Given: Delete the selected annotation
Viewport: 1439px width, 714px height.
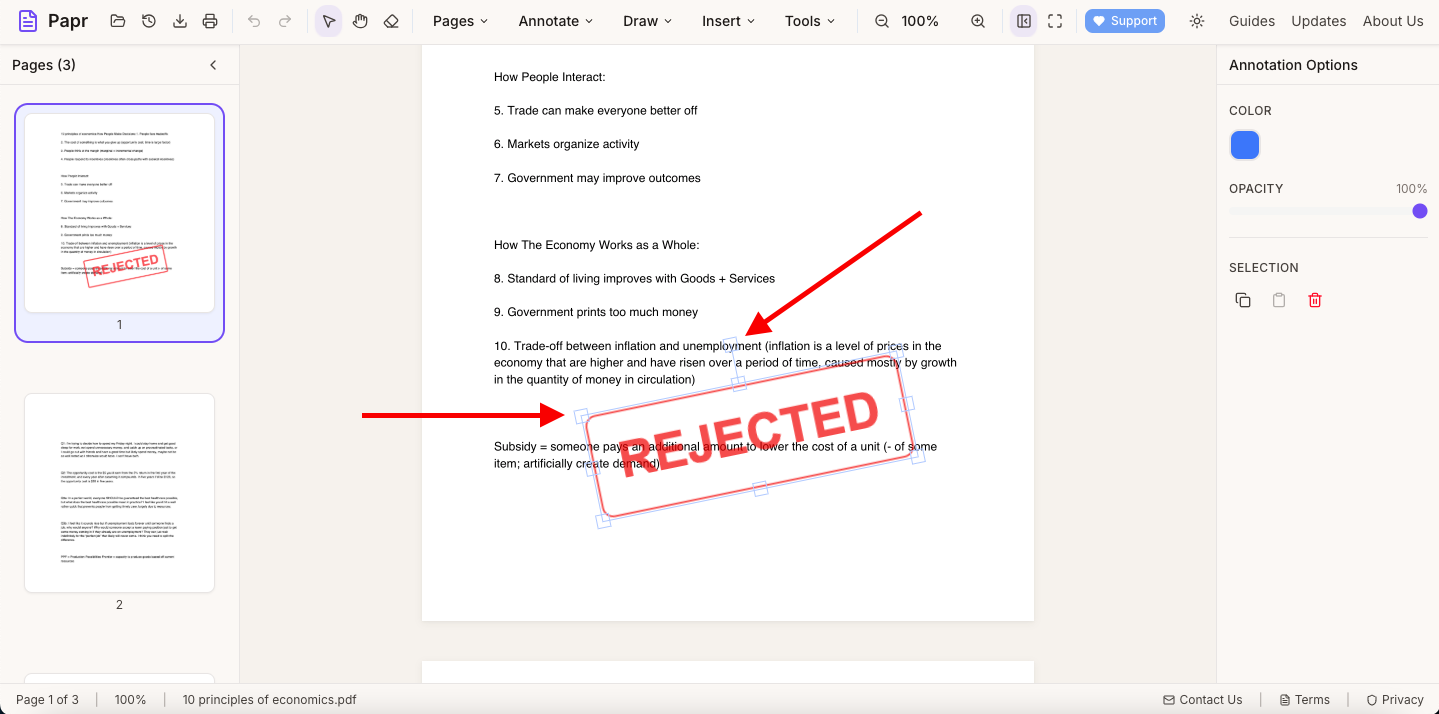Looking at the screenshot, I should pos(1314,299).
